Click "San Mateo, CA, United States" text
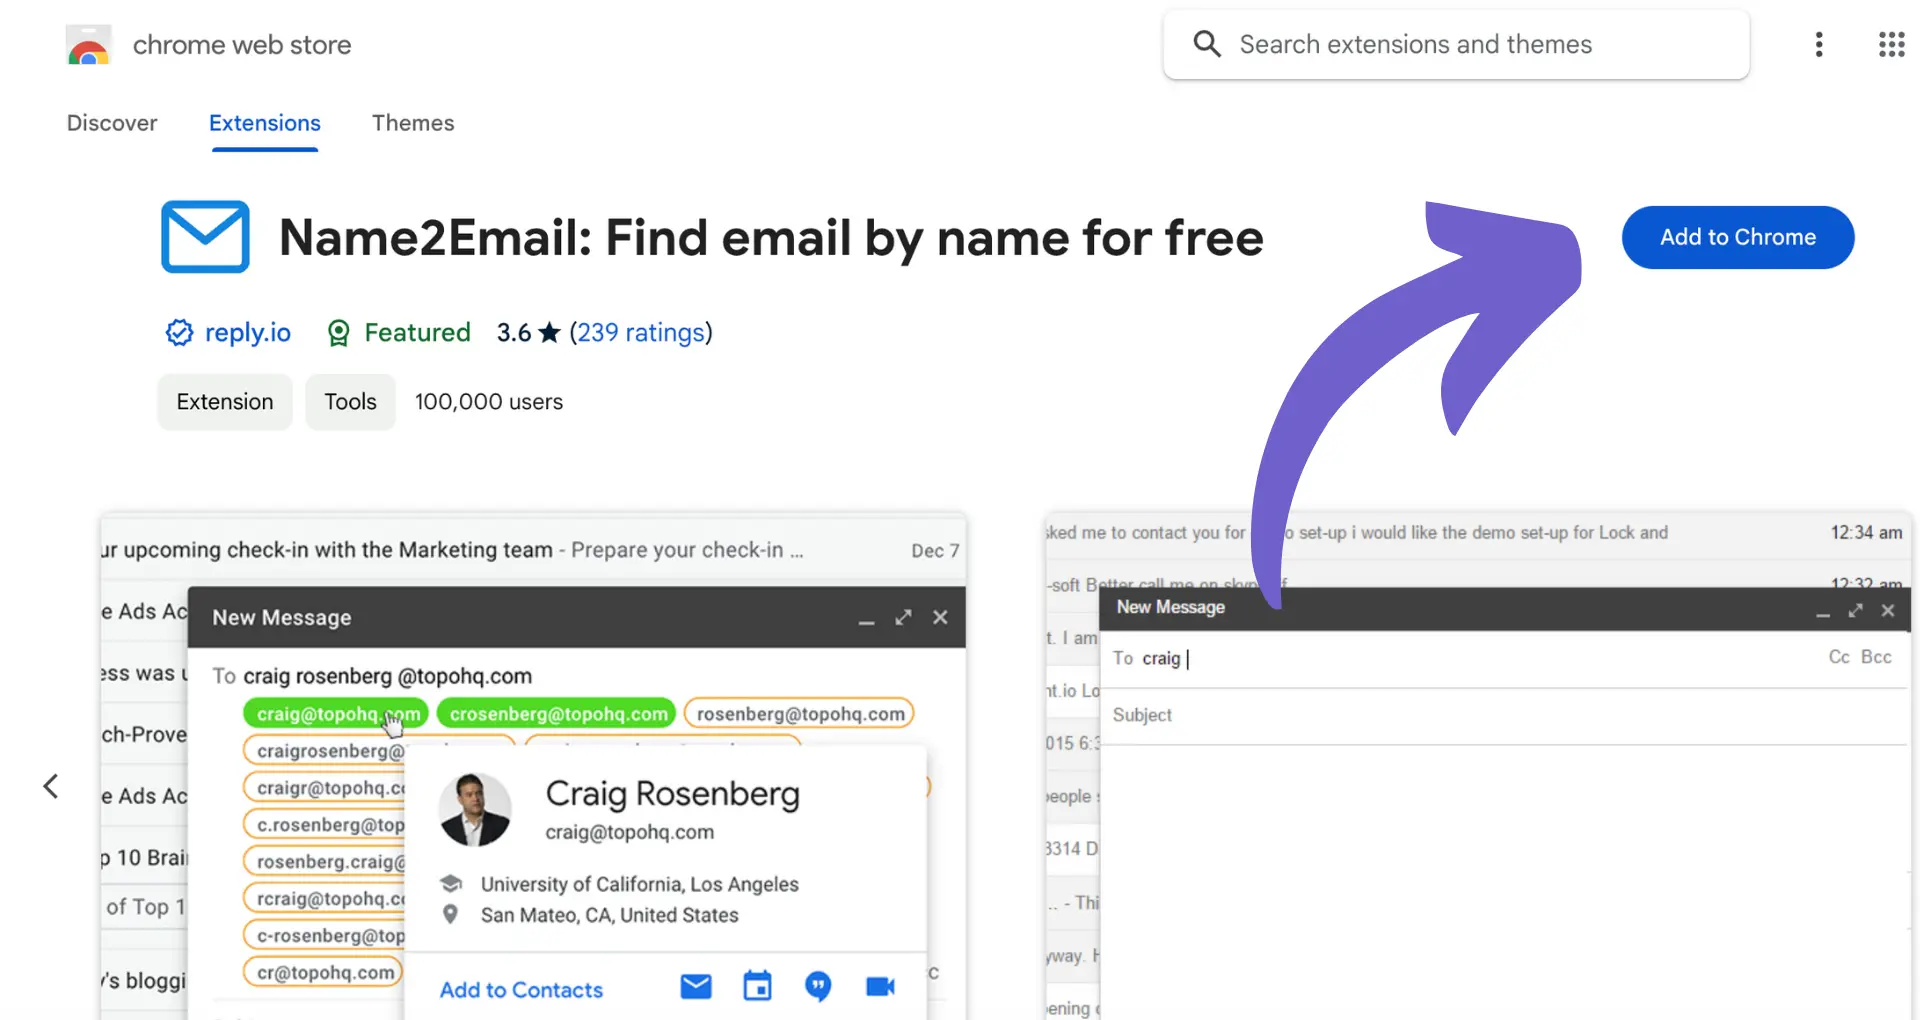The width and height of the screenshot is (1920, 1020). pos(610,915)
